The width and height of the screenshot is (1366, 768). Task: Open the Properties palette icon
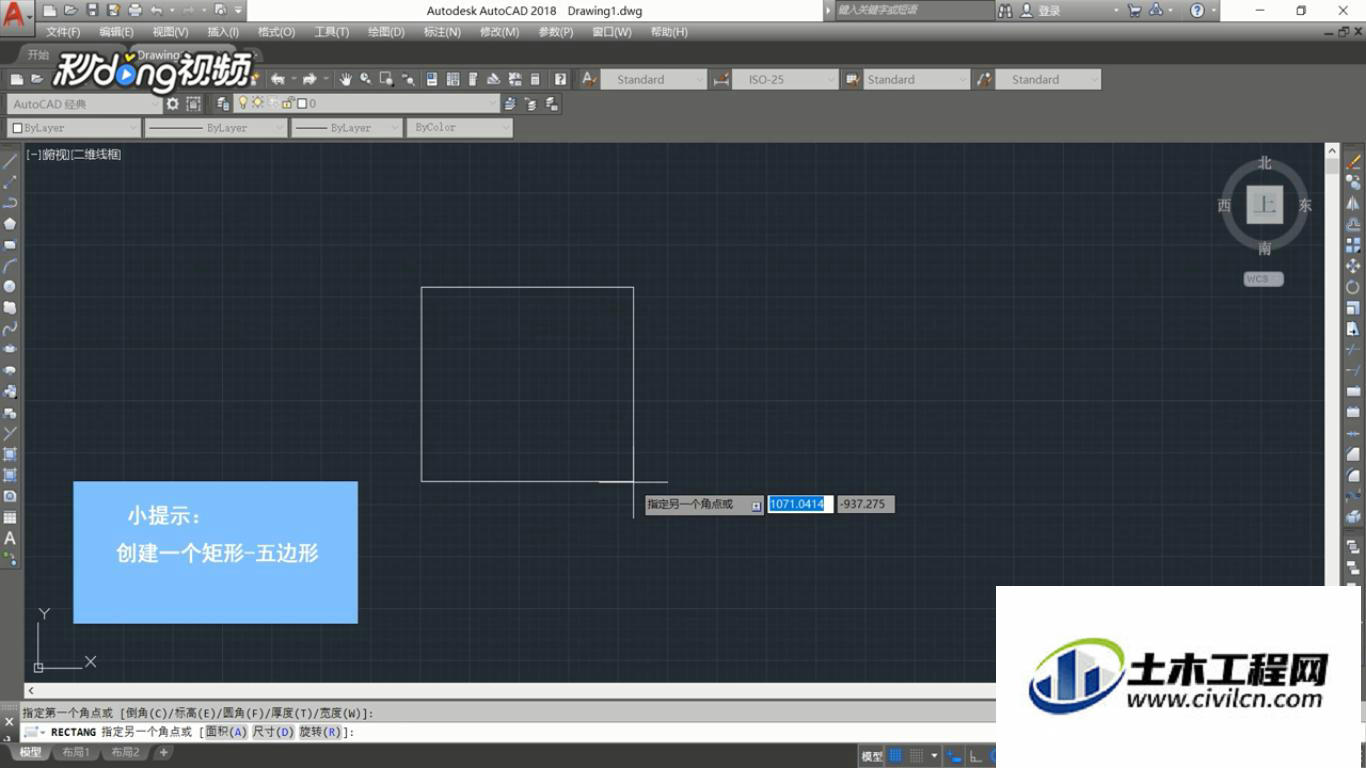(432, 79)
